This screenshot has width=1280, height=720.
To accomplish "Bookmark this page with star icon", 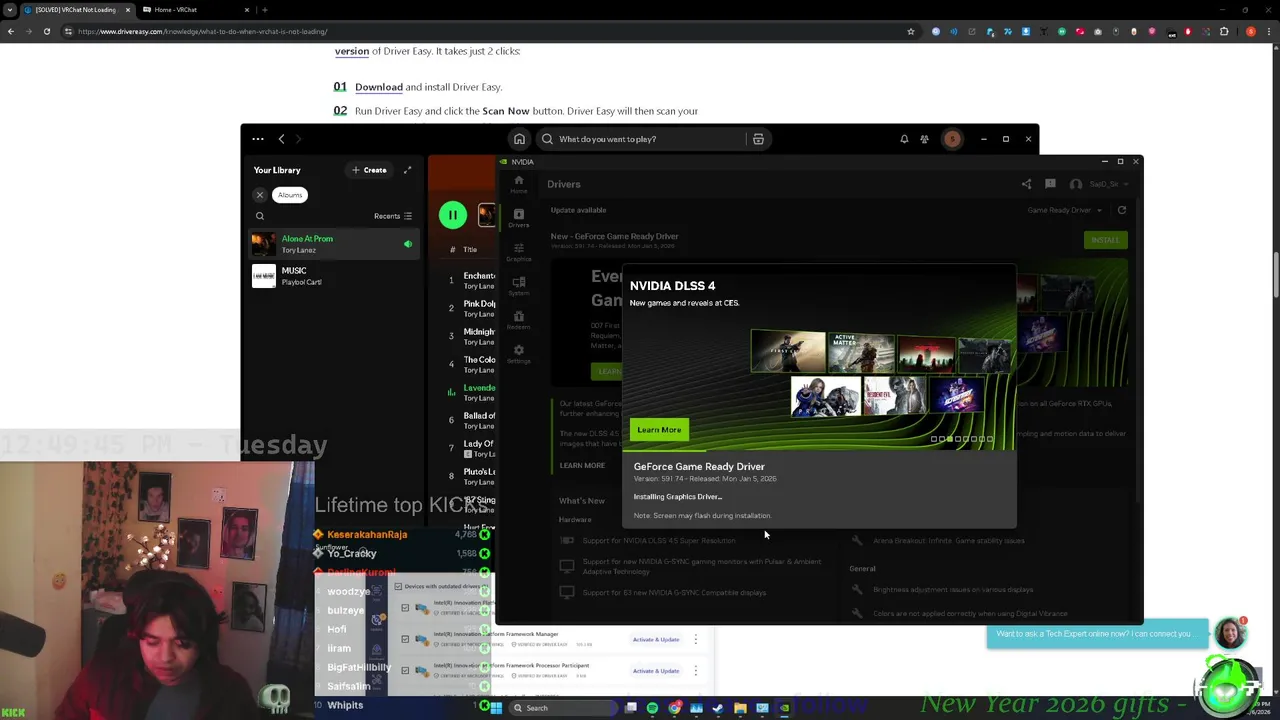I will [910, 31].
